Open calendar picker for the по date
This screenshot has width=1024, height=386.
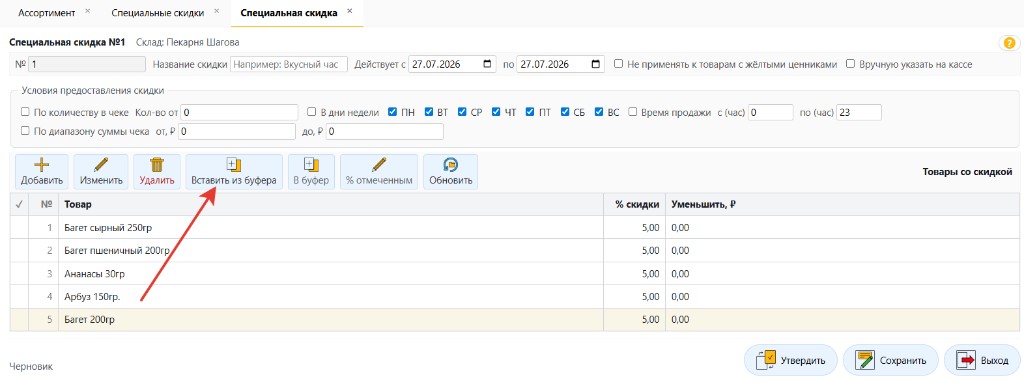pos(596,65)
